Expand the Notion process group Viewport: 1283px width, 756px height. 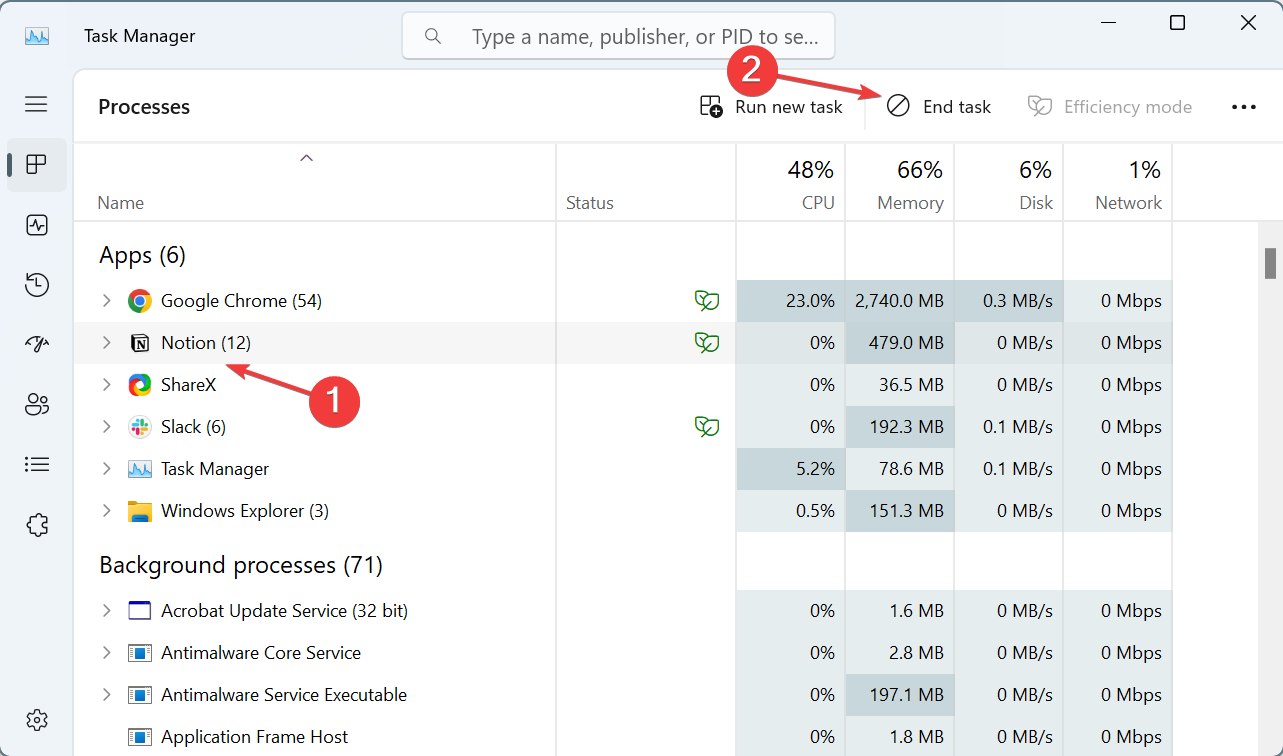coord(106,343)
